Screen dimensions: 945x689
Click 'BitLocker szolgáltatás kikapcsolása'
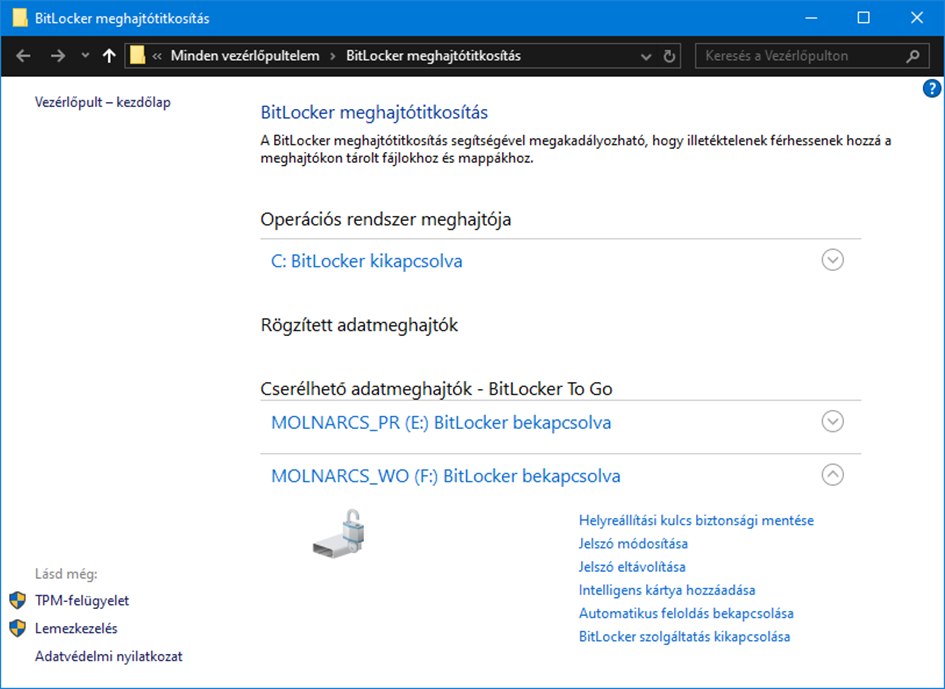684,637
